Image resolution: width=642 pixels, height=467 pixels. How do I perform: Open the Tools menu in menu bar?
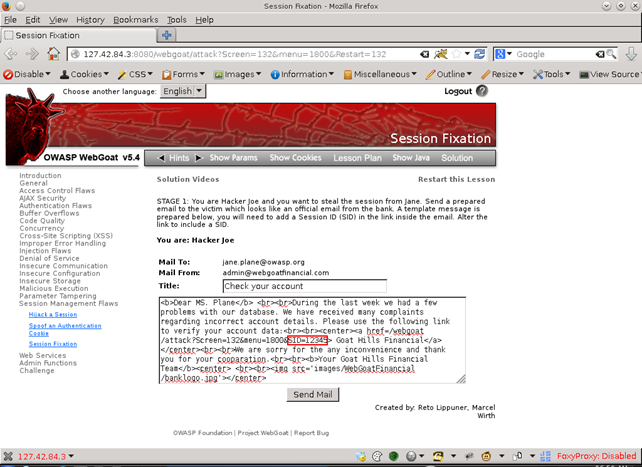(177, 19)
